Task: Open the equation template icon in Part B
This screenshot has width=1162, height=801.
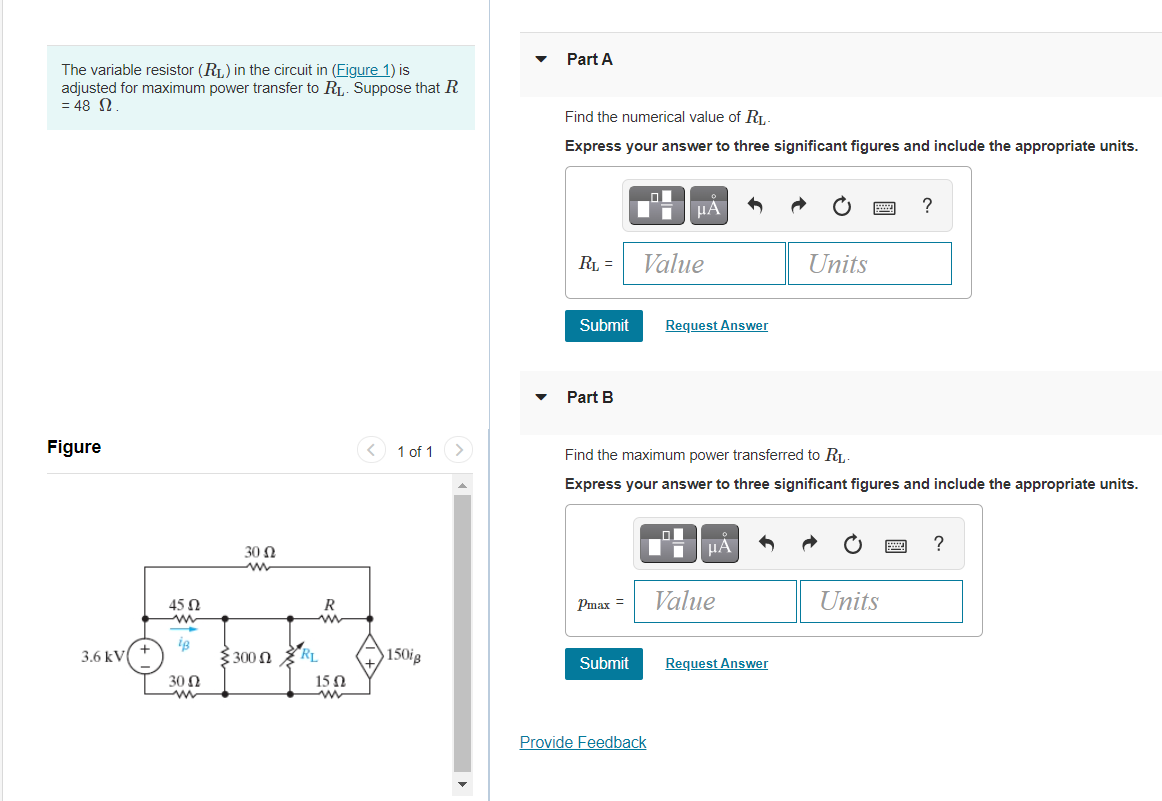Action: 667,543
